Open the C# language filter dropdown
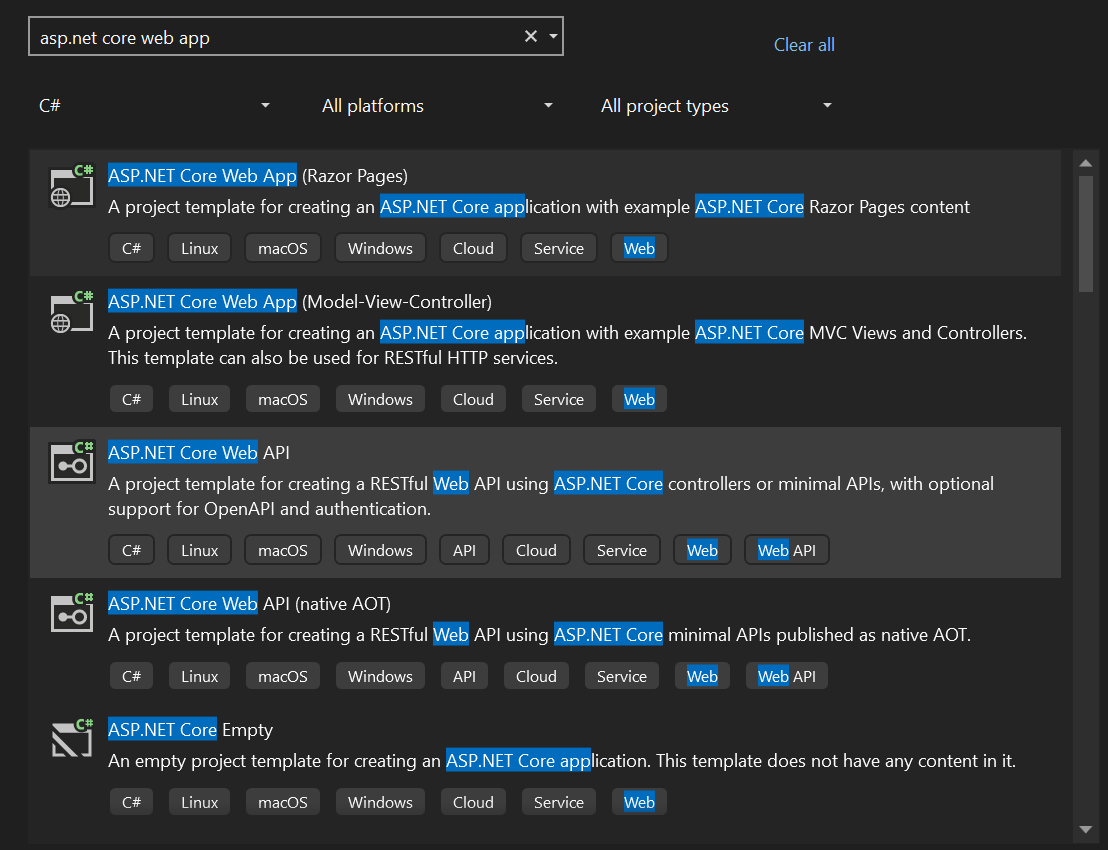 155,106
